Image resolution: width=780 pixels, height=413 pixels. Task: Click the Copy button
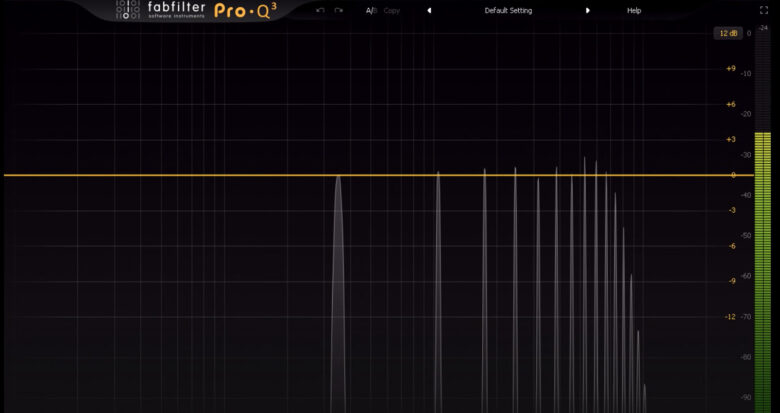pyautogui.click(x=391, y=10)
